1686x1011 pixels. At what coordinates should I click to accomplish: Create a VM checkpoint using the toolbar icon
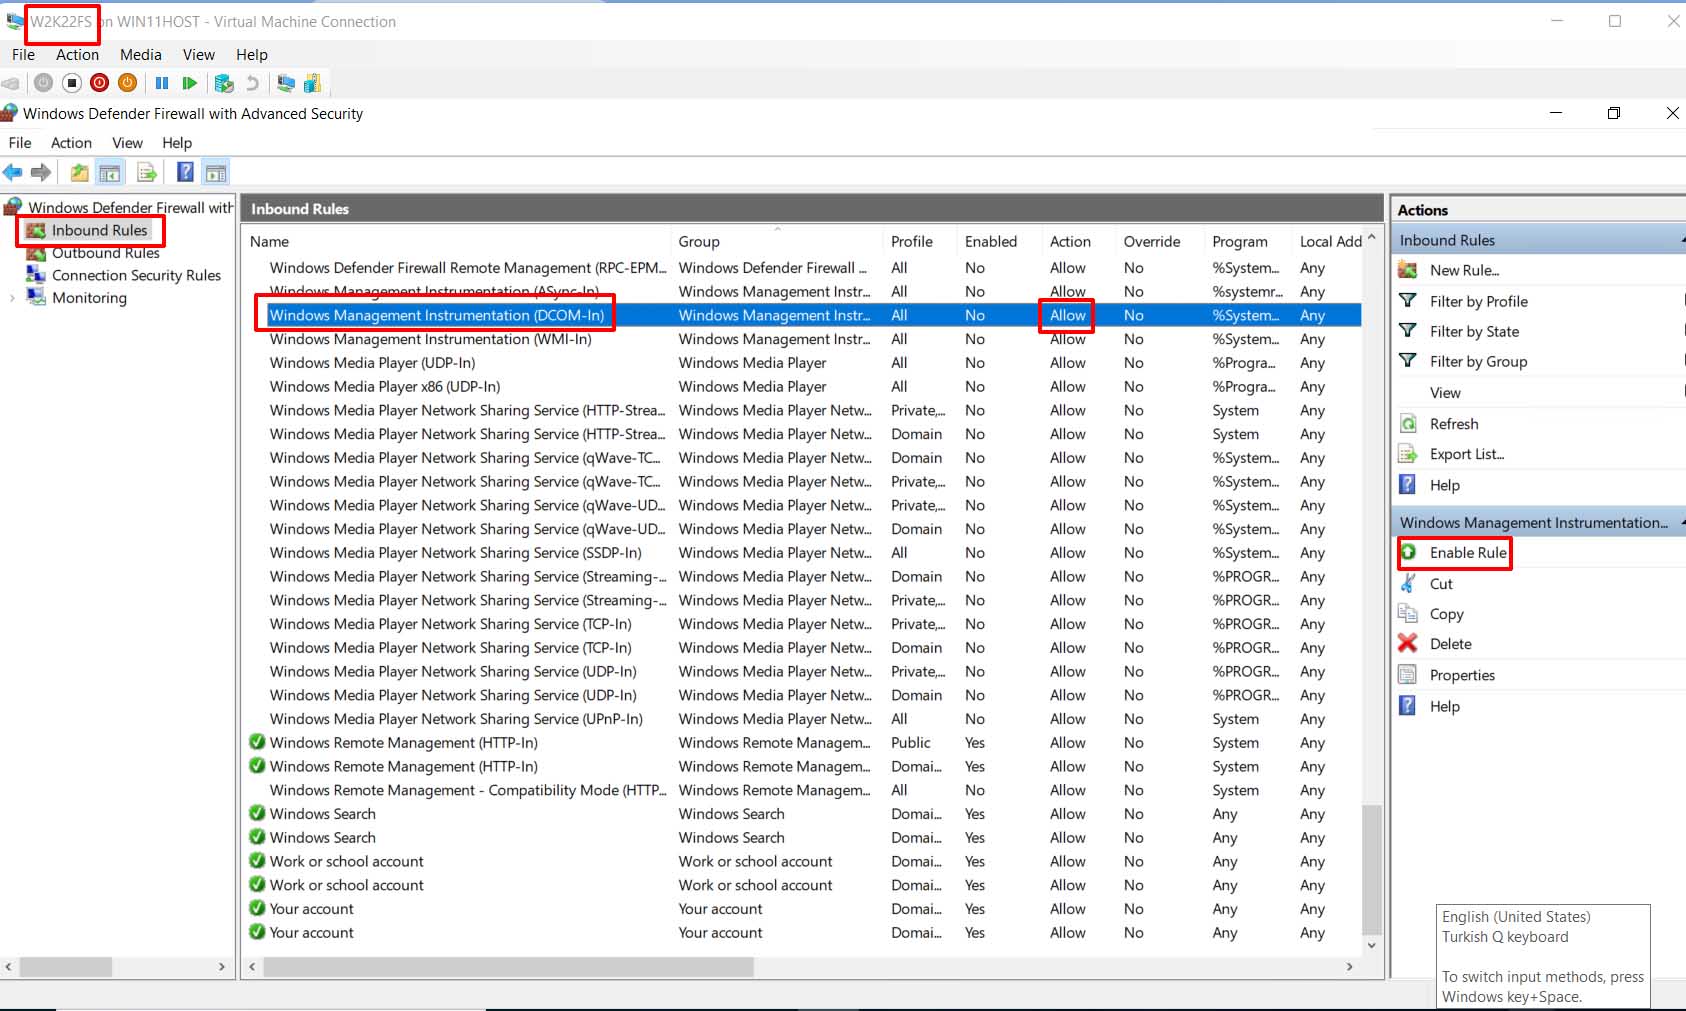coord(224,83)
